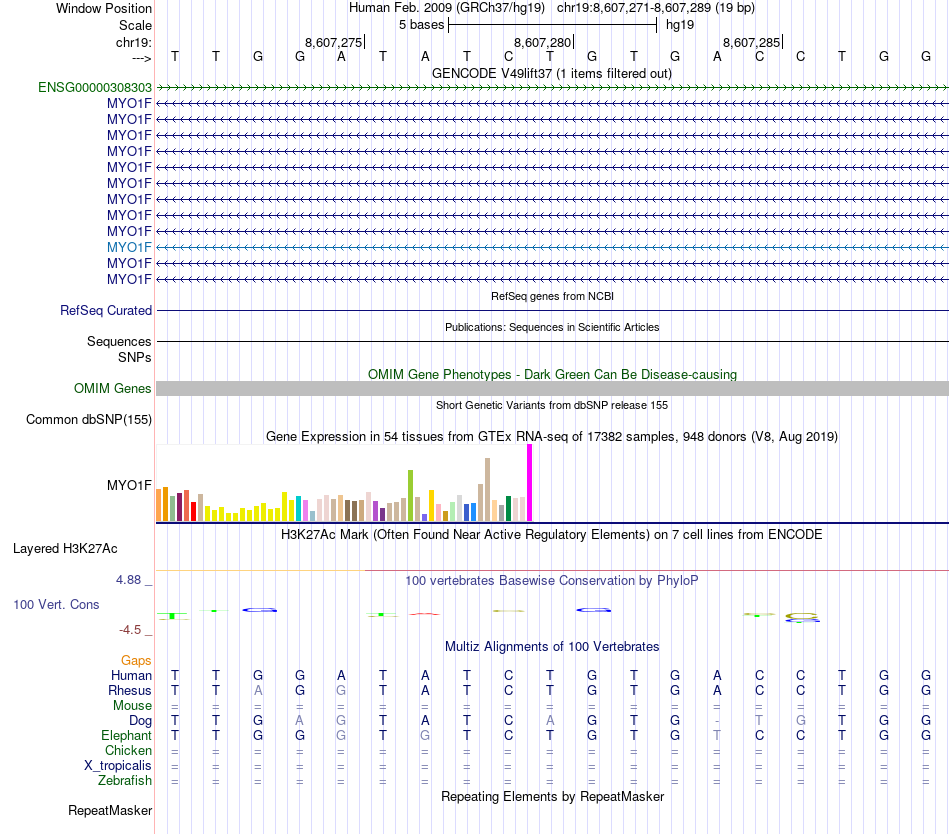Open the H3K27Ac Mark track title
950x834 pixels.
552,534
